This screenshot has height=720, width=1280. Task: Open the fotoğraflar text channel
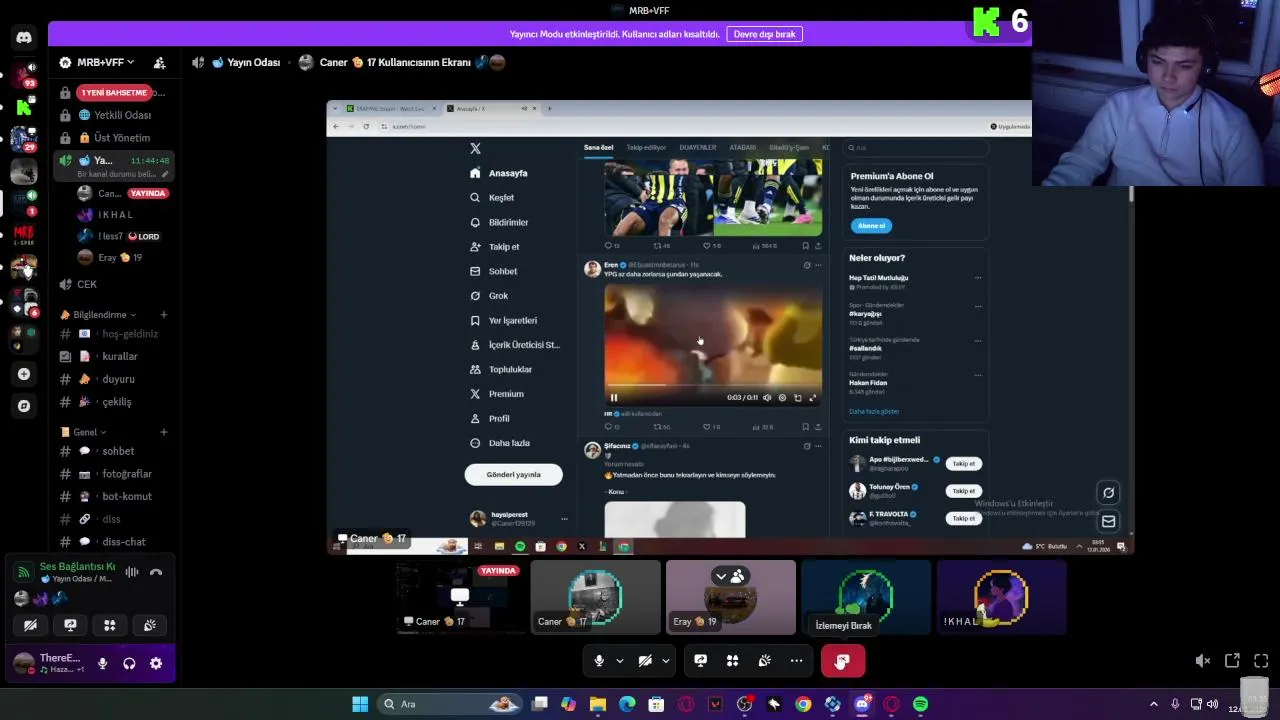pos(115,474)
